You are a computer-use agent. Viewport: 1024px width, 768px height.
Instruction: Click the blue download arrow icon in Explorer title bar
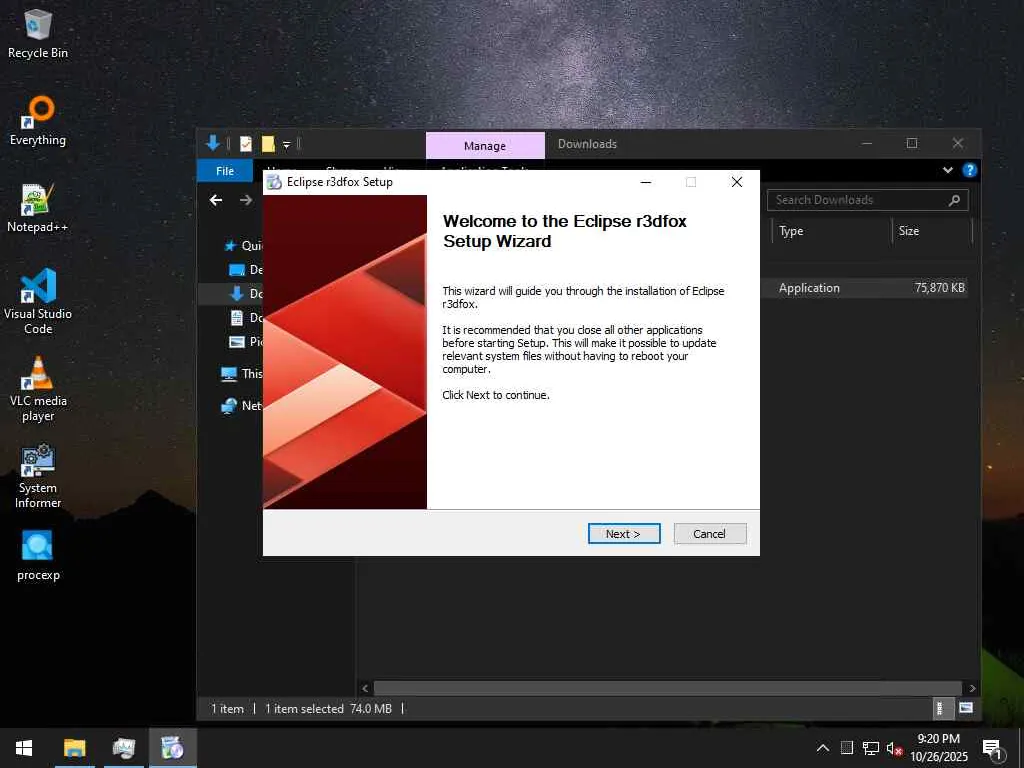212,143
